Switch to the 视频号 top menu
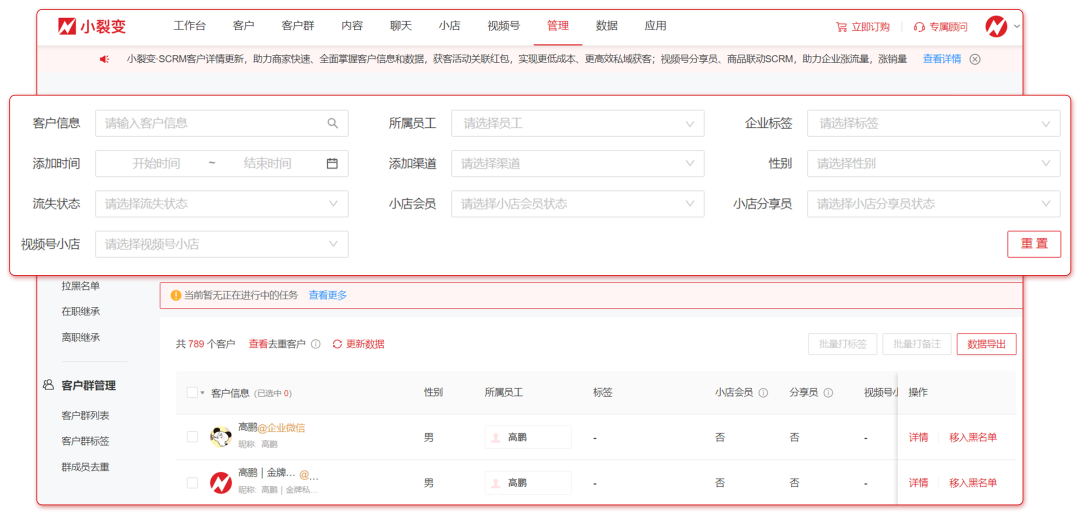The height and width of the screenshot is (515, 1080). pos(503,26)
